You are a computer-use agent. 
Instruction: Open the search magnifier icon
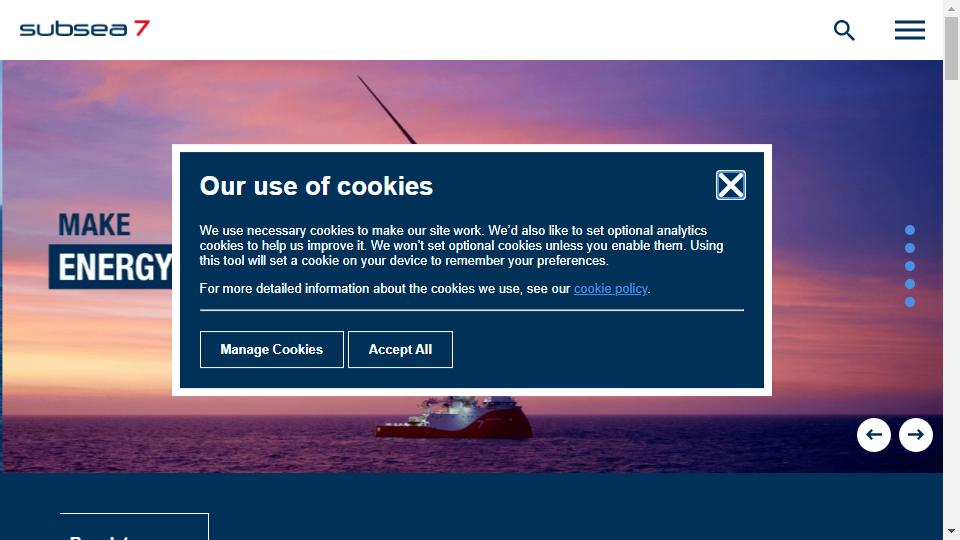(x=844, y=30)
